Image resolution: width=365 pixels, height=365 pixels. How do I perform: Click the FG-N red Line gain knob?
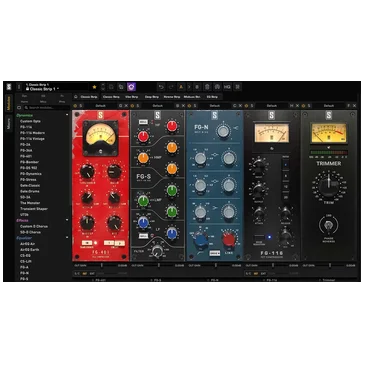(x=229, y=239)
